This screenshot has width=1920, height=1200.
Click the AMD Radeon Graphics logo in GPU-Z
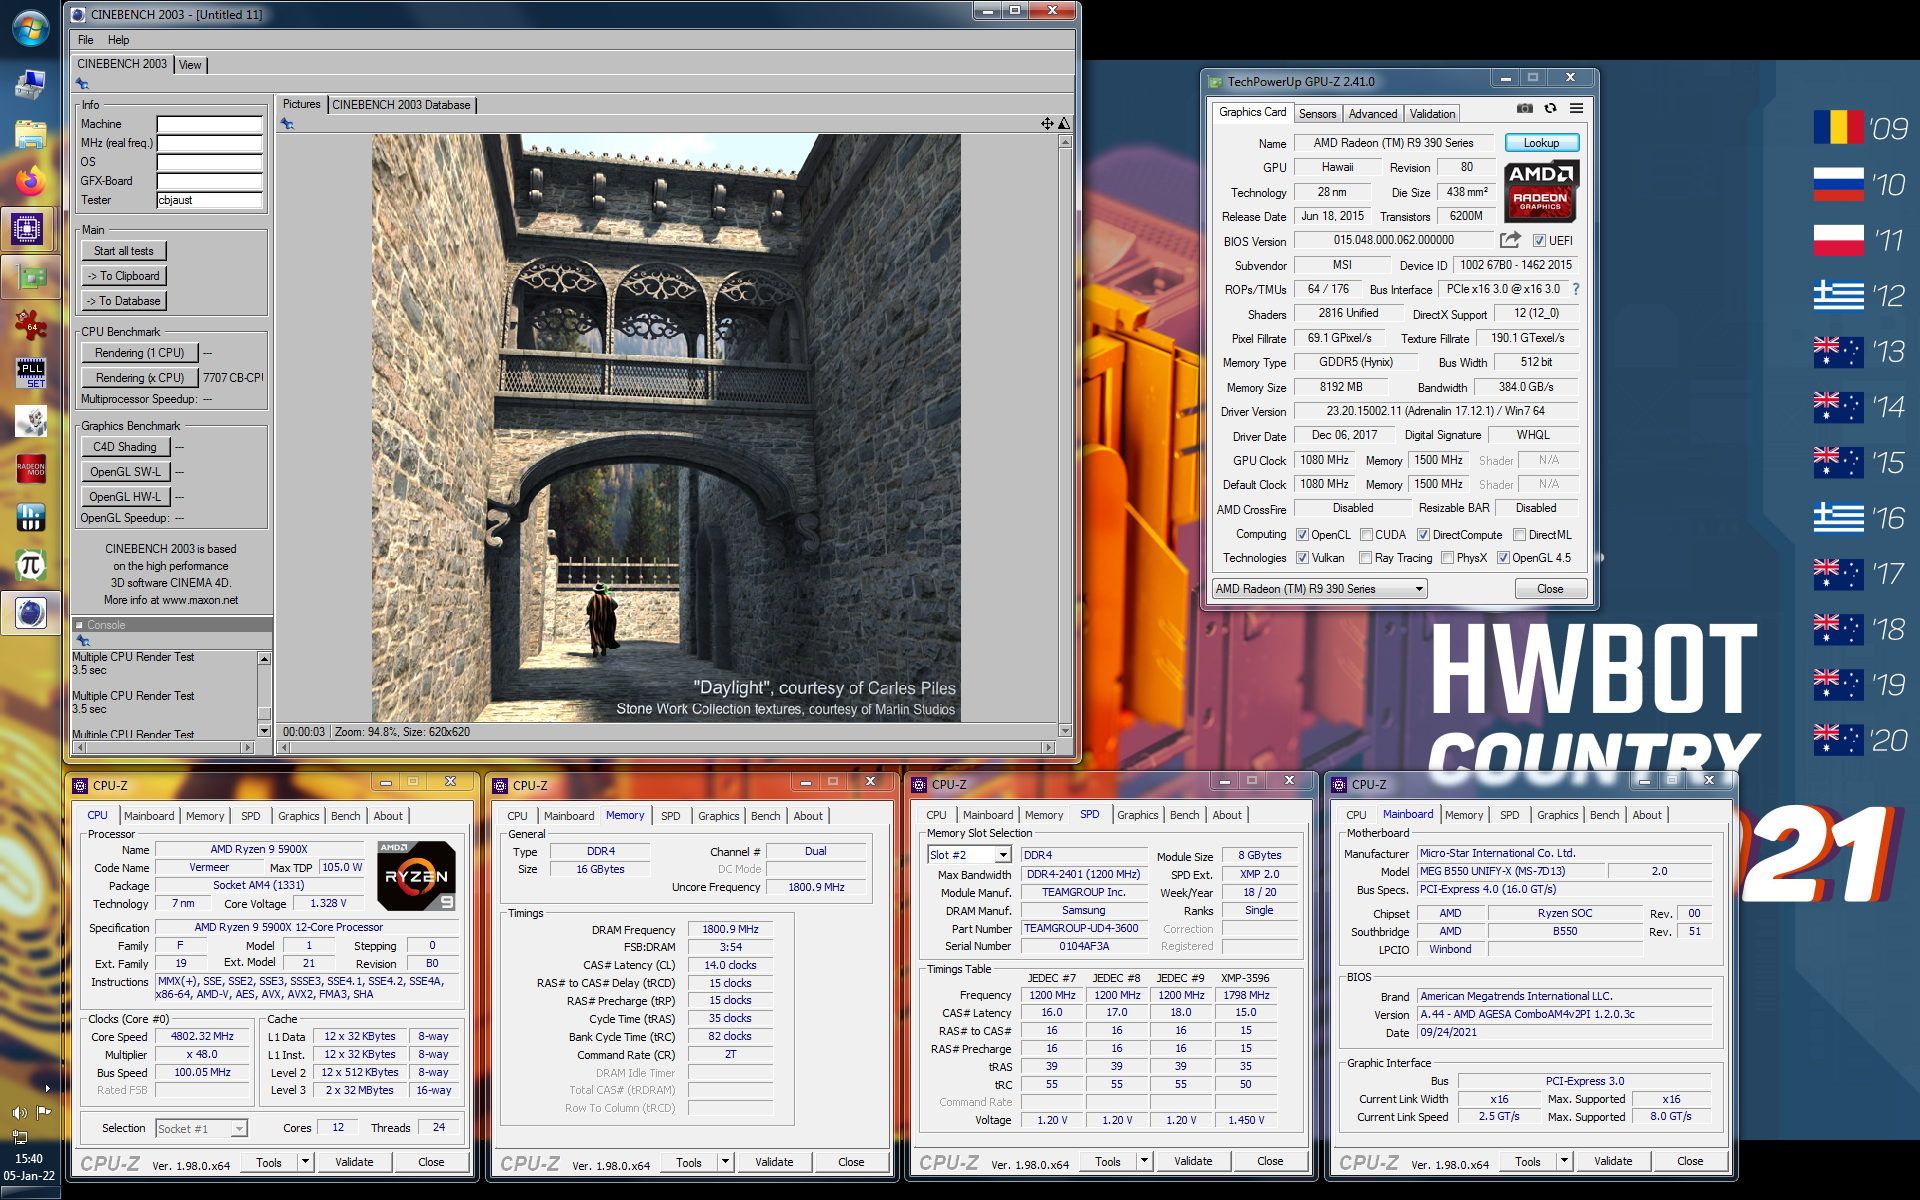[1541, 191]
